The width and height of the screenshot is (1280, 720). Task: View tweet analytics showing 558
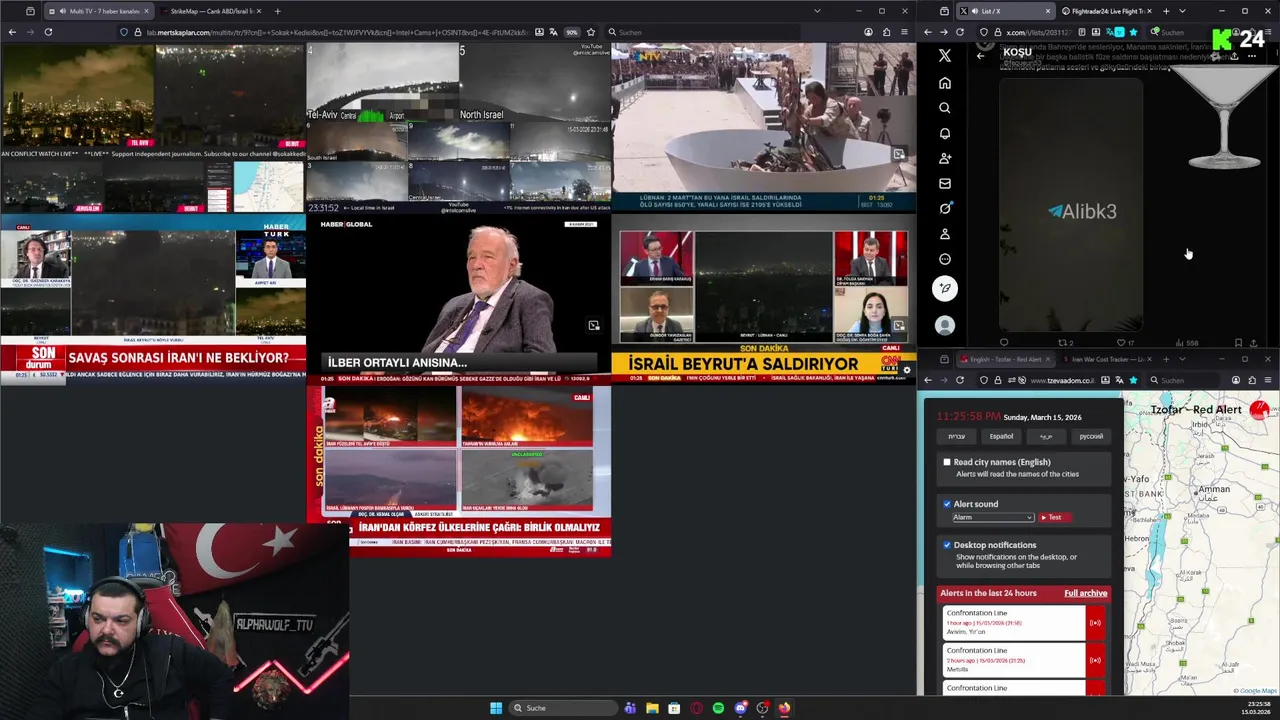[x=1186, y=343]
